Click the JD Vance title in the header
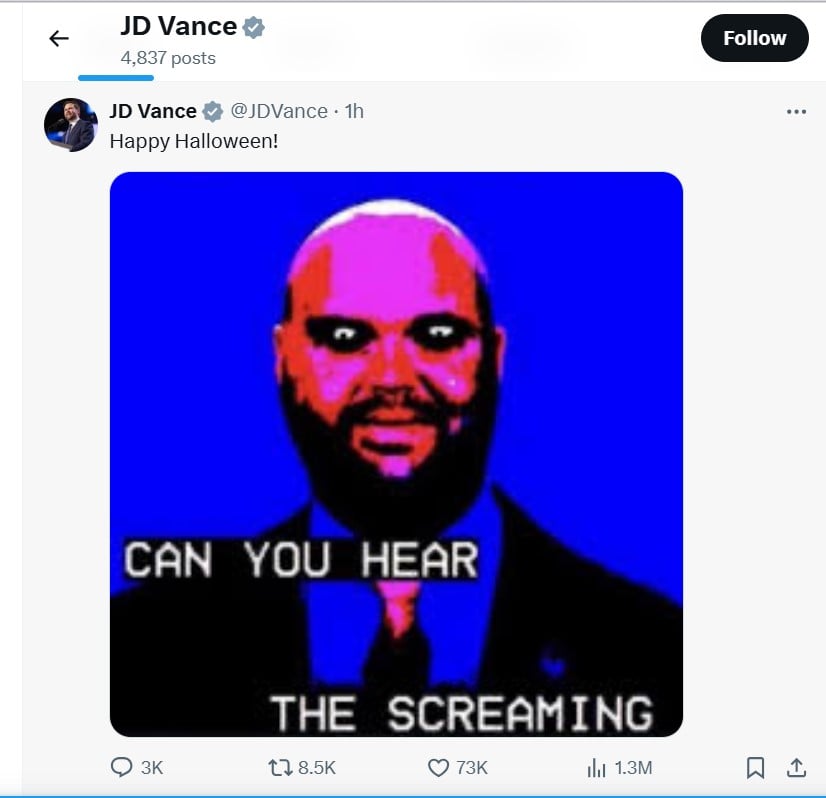Viewport: 826px width, 798px height. pyautogui.click(x=179, y=26)
